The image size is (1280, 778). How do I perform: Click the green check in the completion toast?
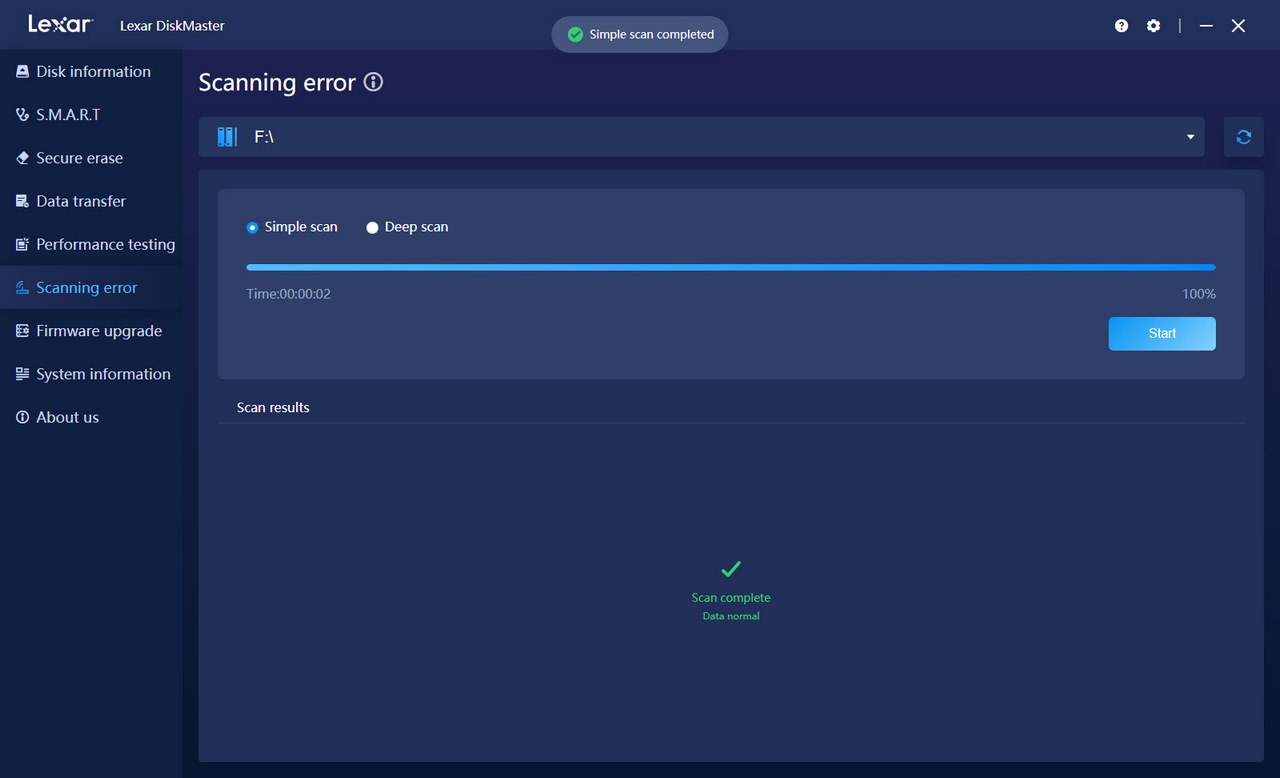click(x=575, y=34)
